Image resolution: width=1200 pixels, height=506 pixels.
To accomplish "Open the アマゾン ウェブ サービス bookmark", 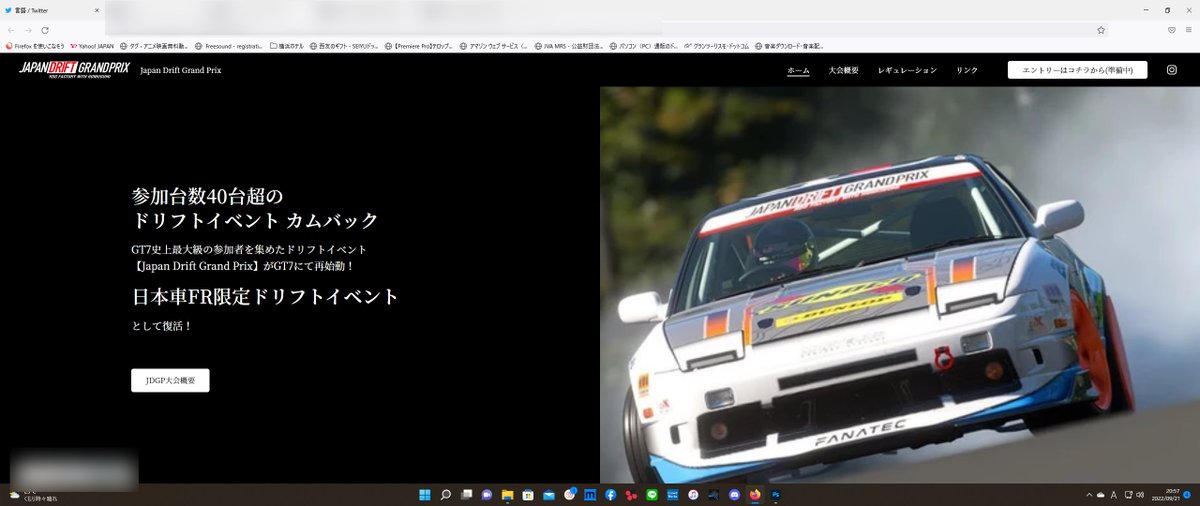I will click(494, 45).
